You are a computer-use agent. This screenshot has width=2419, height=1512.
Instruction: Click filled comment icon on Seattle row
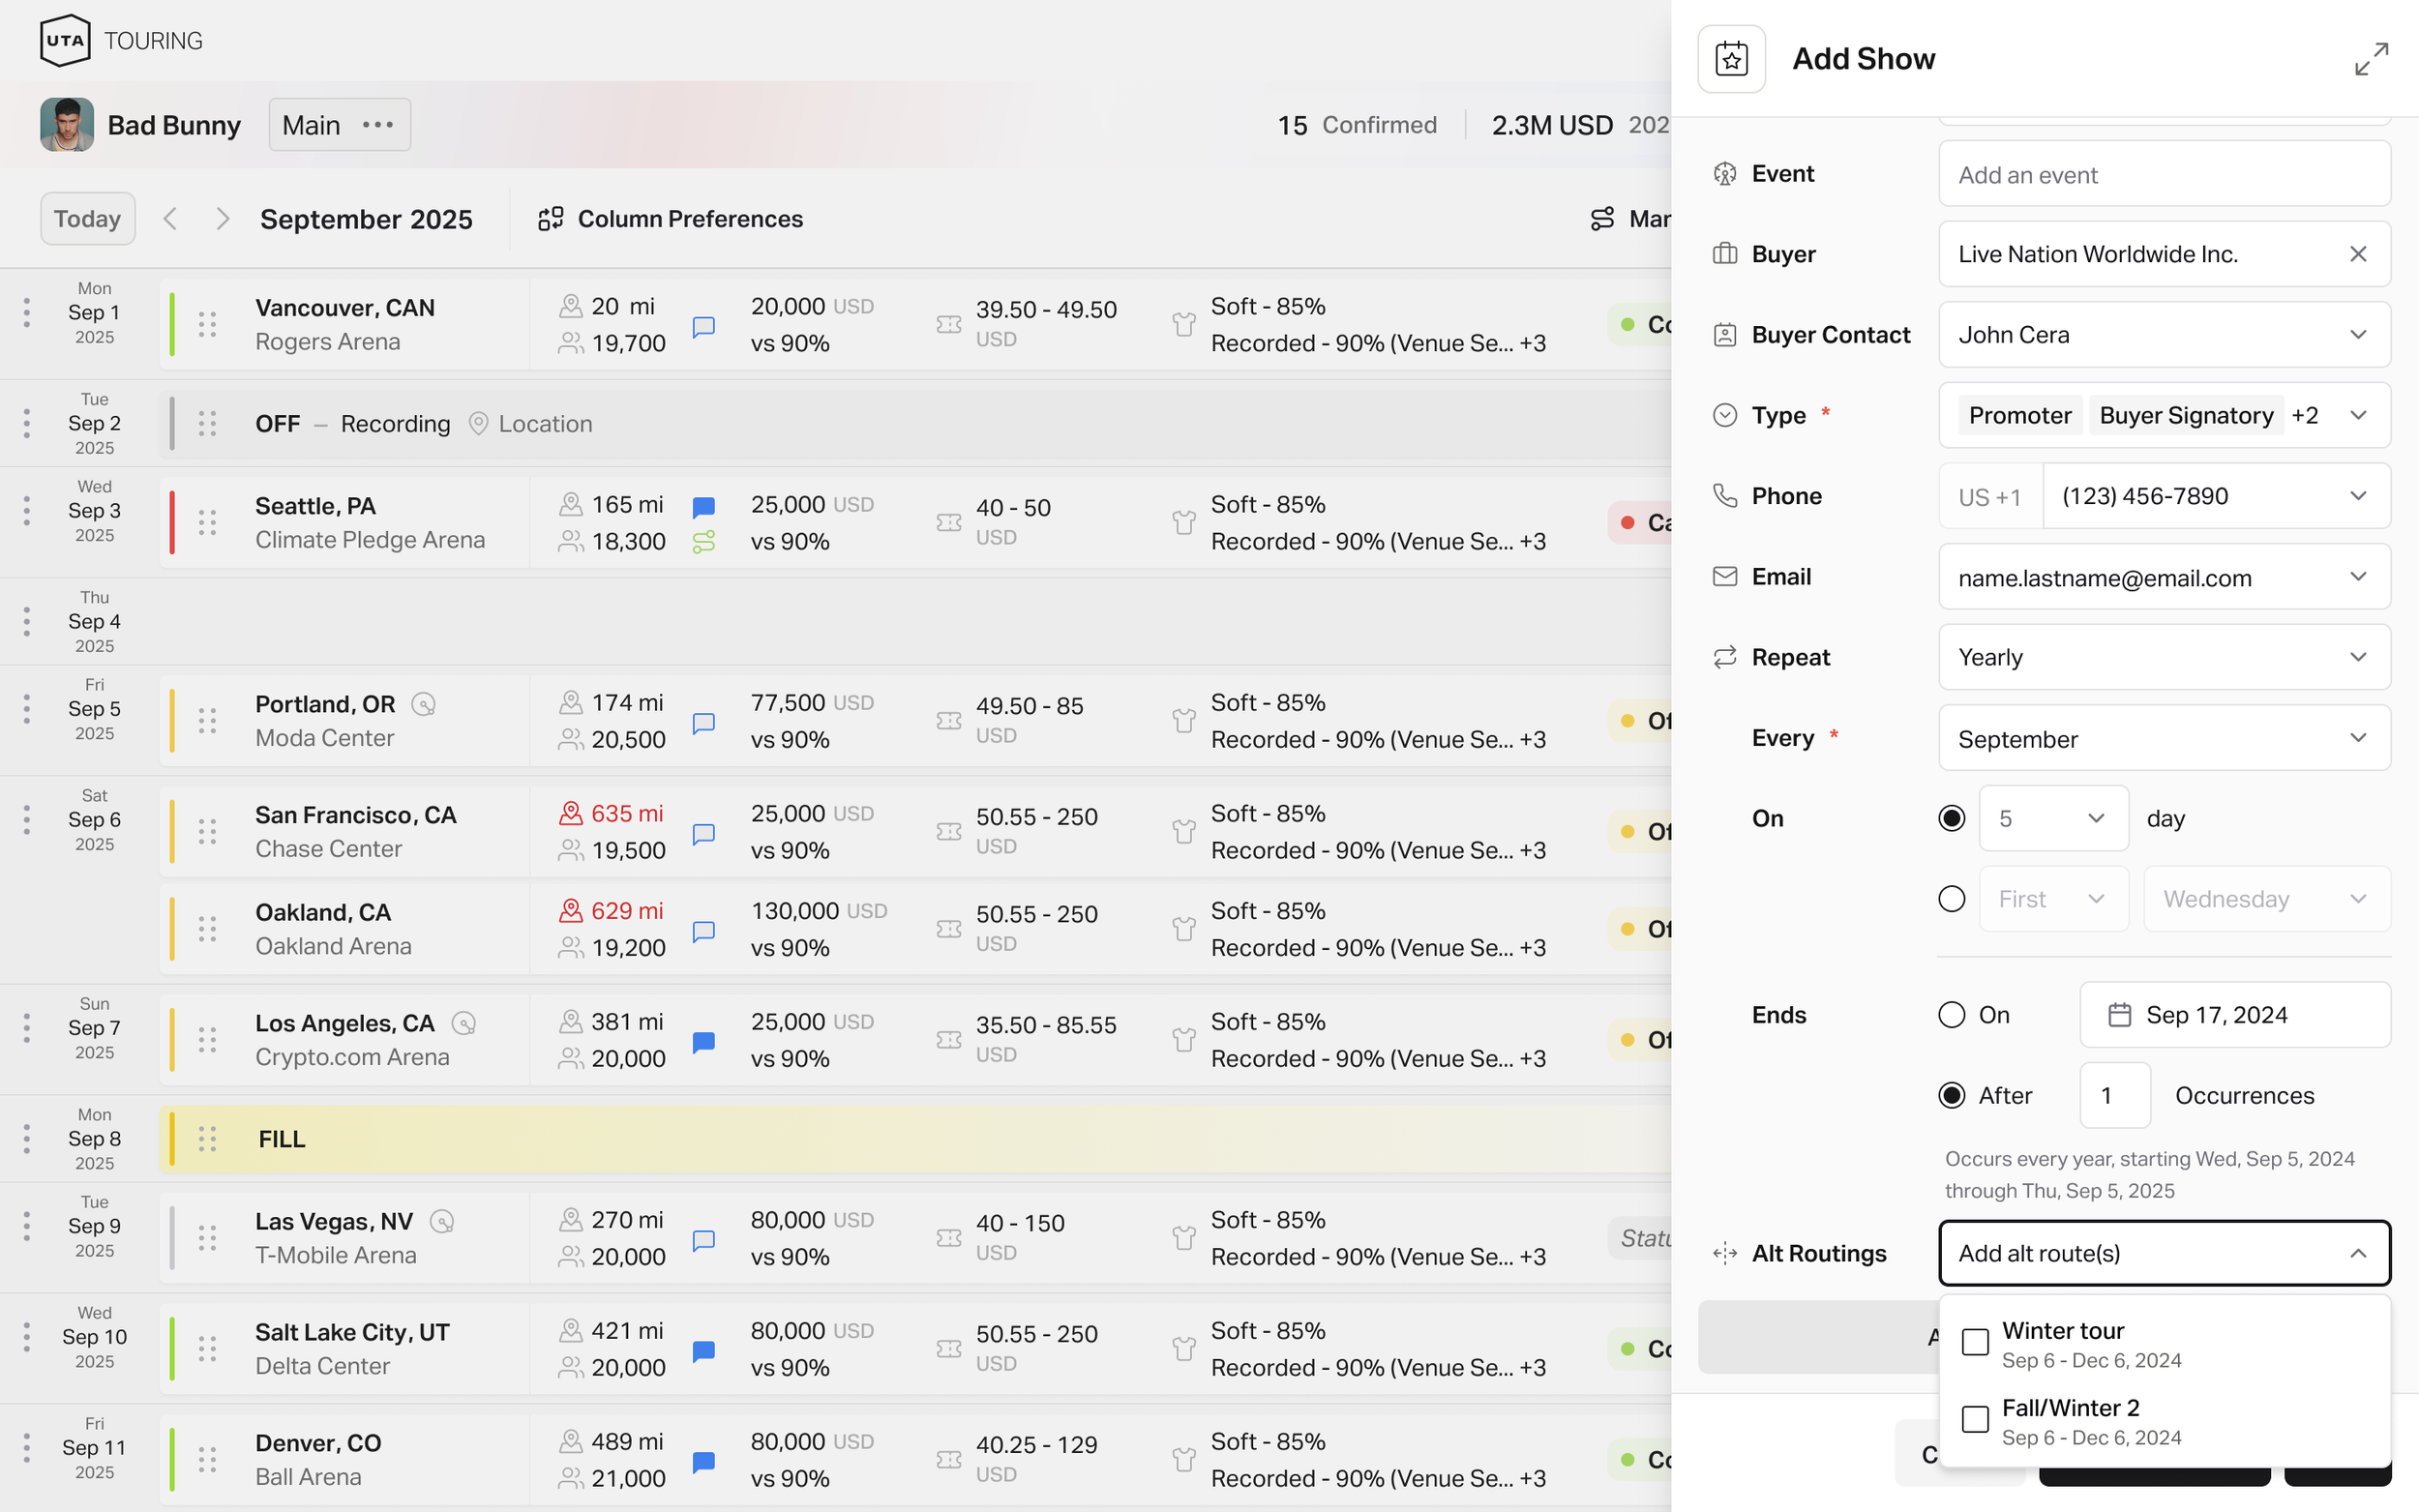[703, 507]
